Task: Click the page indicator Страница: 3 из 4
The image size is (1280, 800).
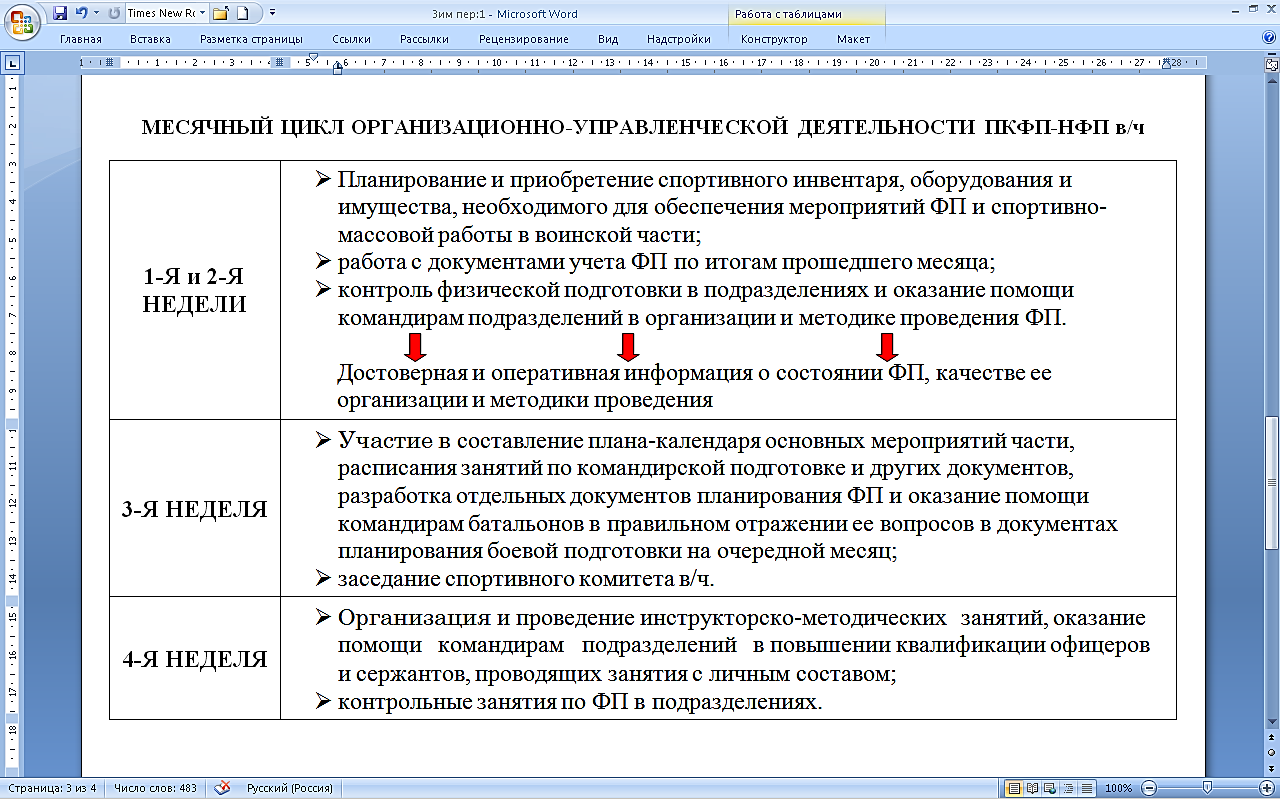Action: coord(50,788)
